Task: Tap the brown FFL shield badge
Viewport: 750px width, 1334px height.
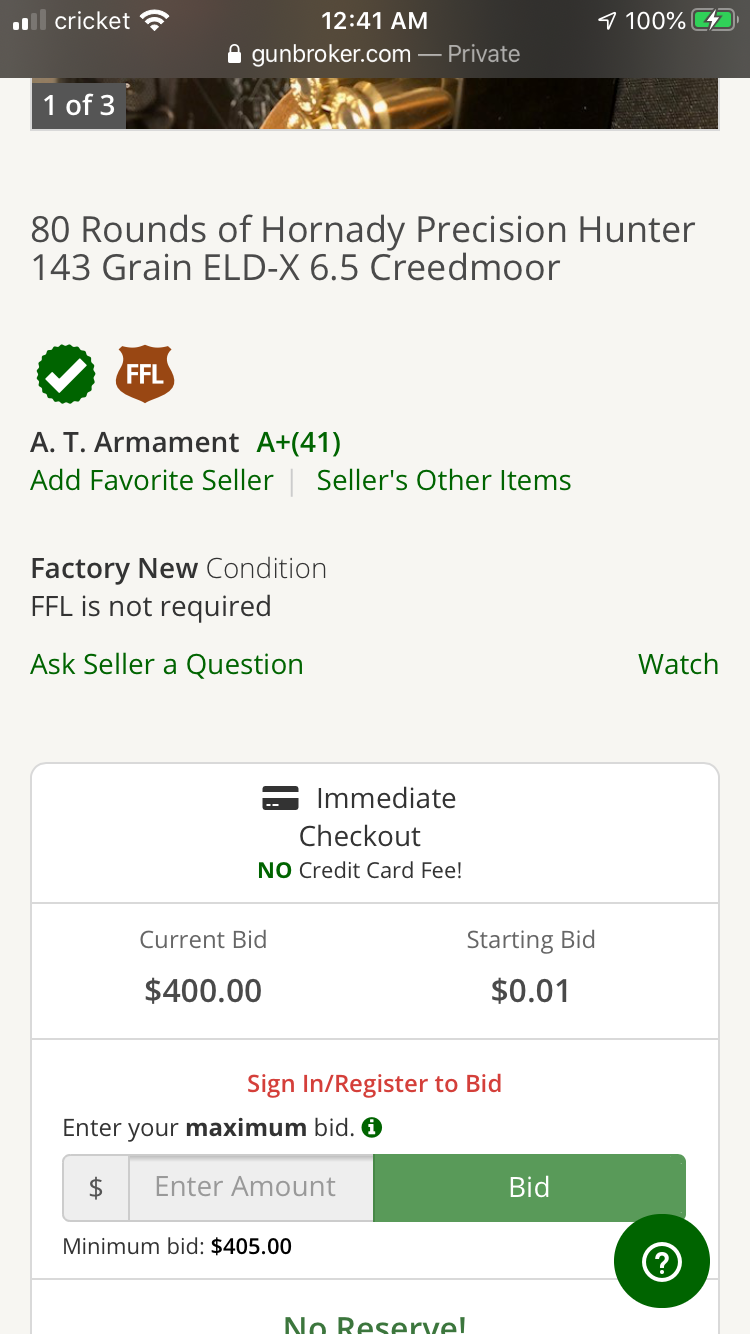Action: [x=145, y=374]
